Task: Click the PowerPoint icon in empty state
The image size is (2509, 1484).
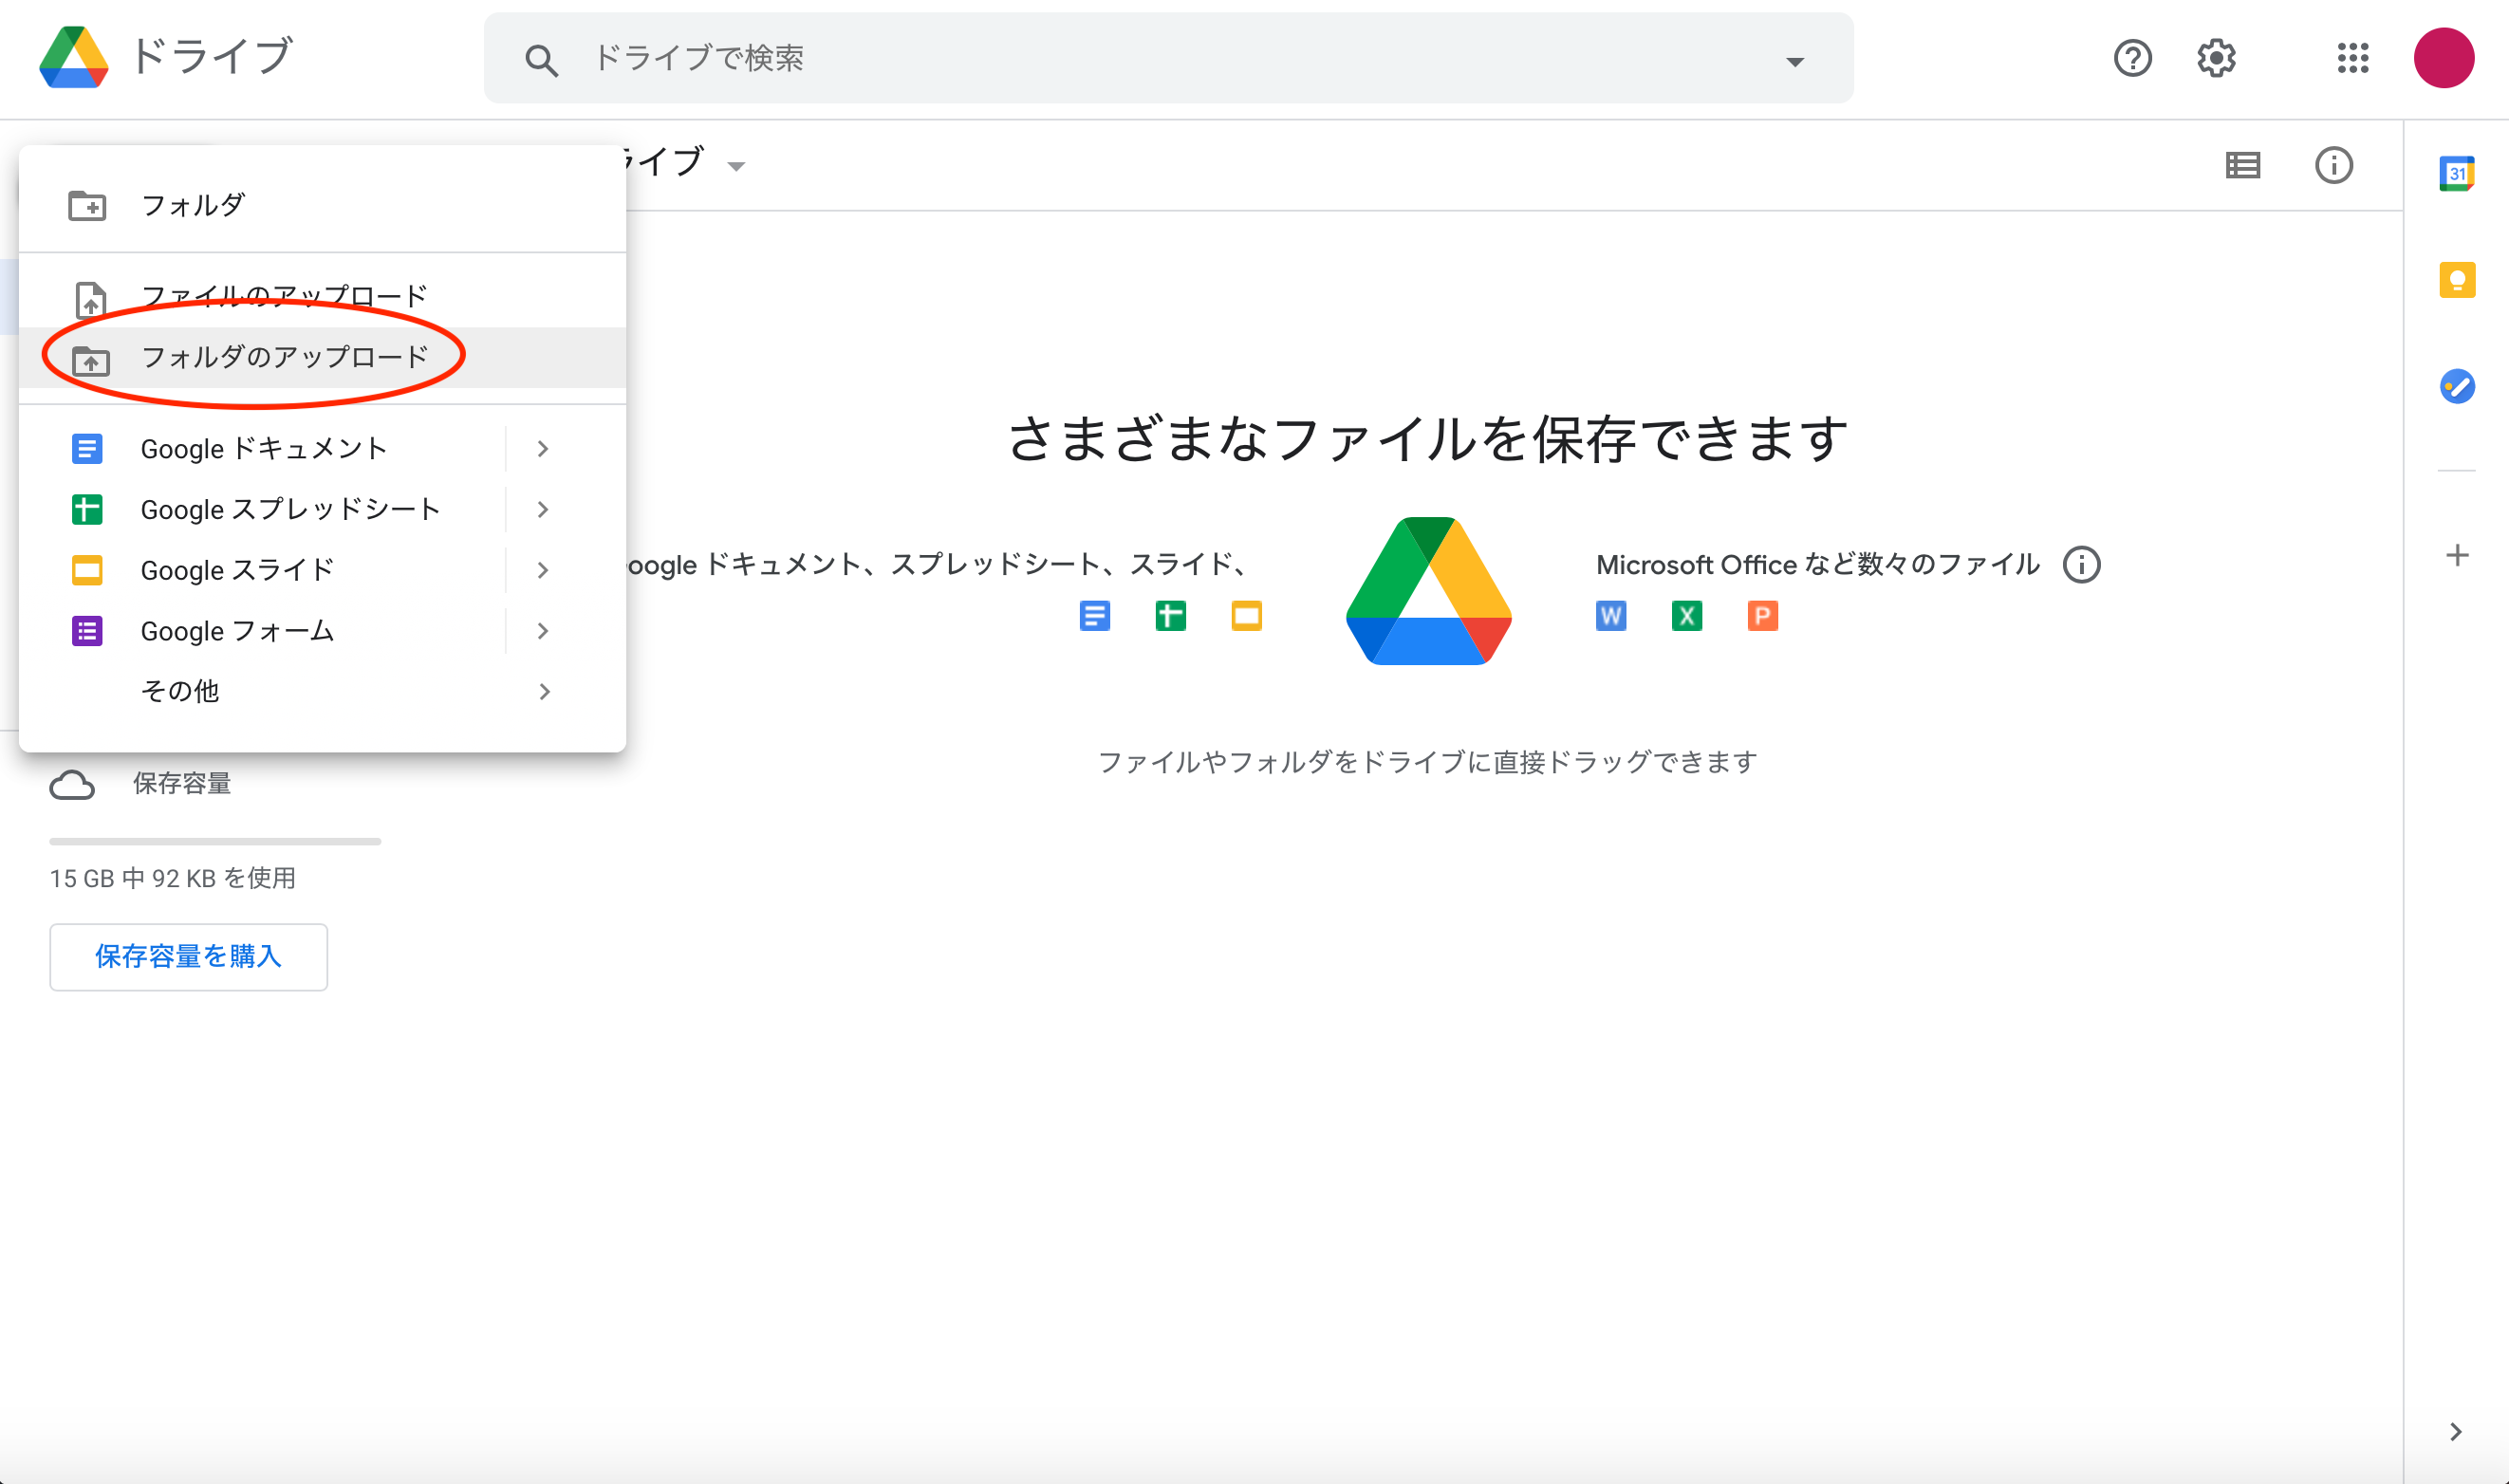Action: click(x=1762, y=616)
